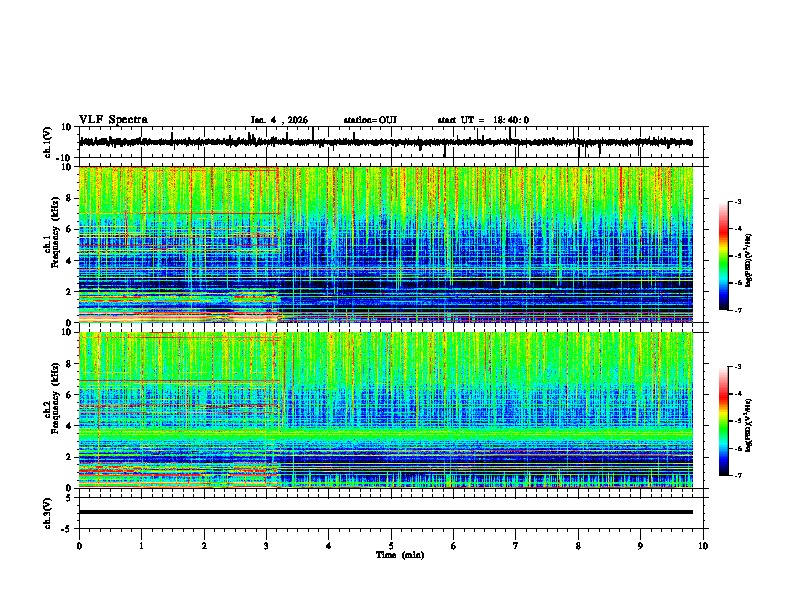Click time axis tick label "10"
Viewport: 792px width, 612px height.
click(703, 545)
